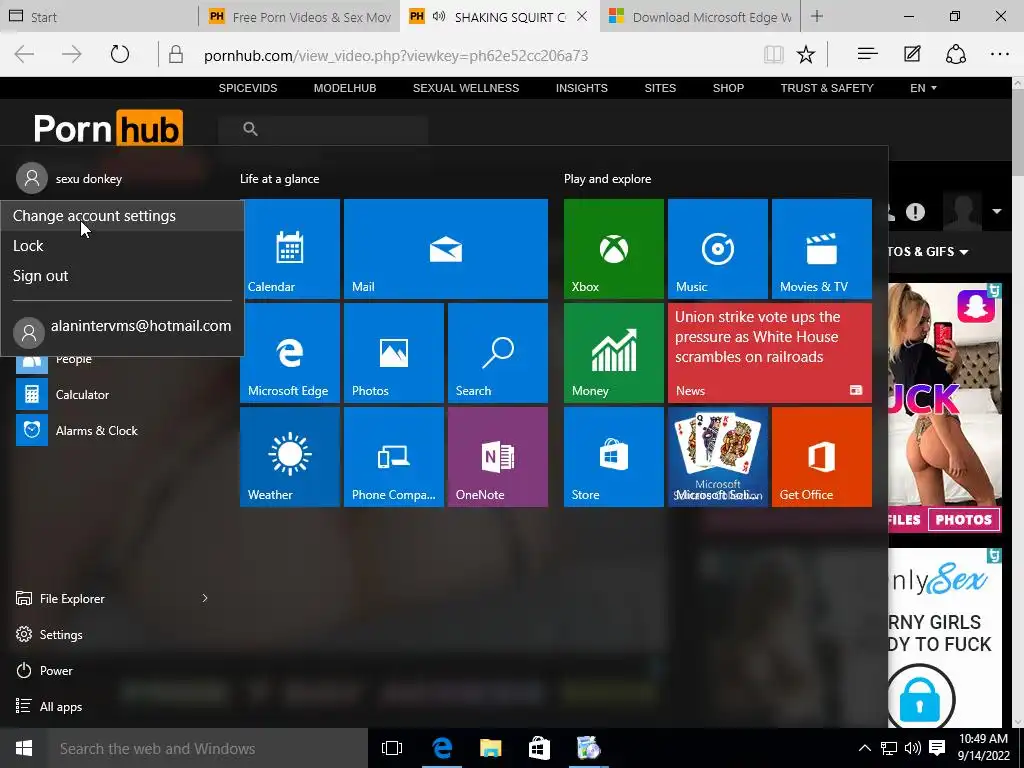The width and height of the screenshot is (1024, 768).
Task: Select Change account settings
Action: [x=122, y=216]
